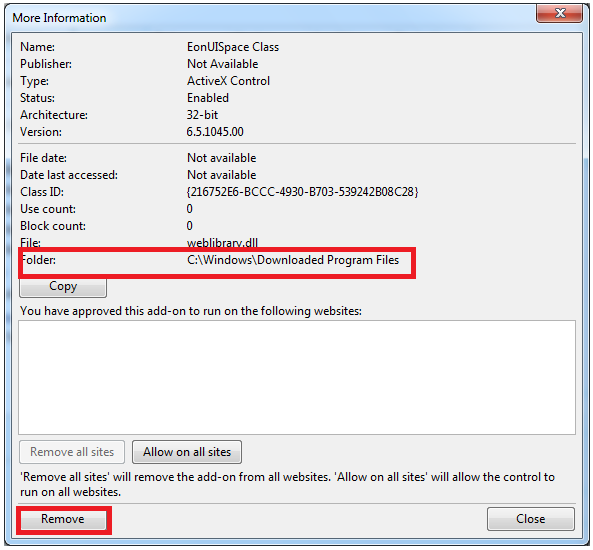593x550 pixels.
Task: Click the Enabled status value
Action: coord(208,98)
